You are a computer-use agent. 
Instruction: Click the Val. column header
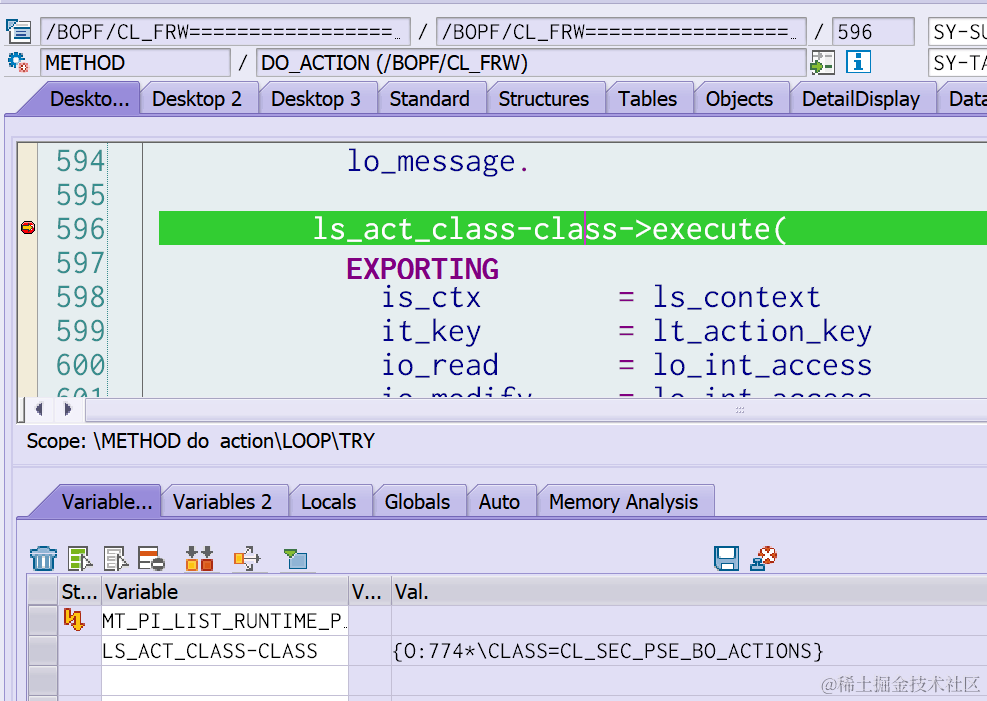(689, 592)
